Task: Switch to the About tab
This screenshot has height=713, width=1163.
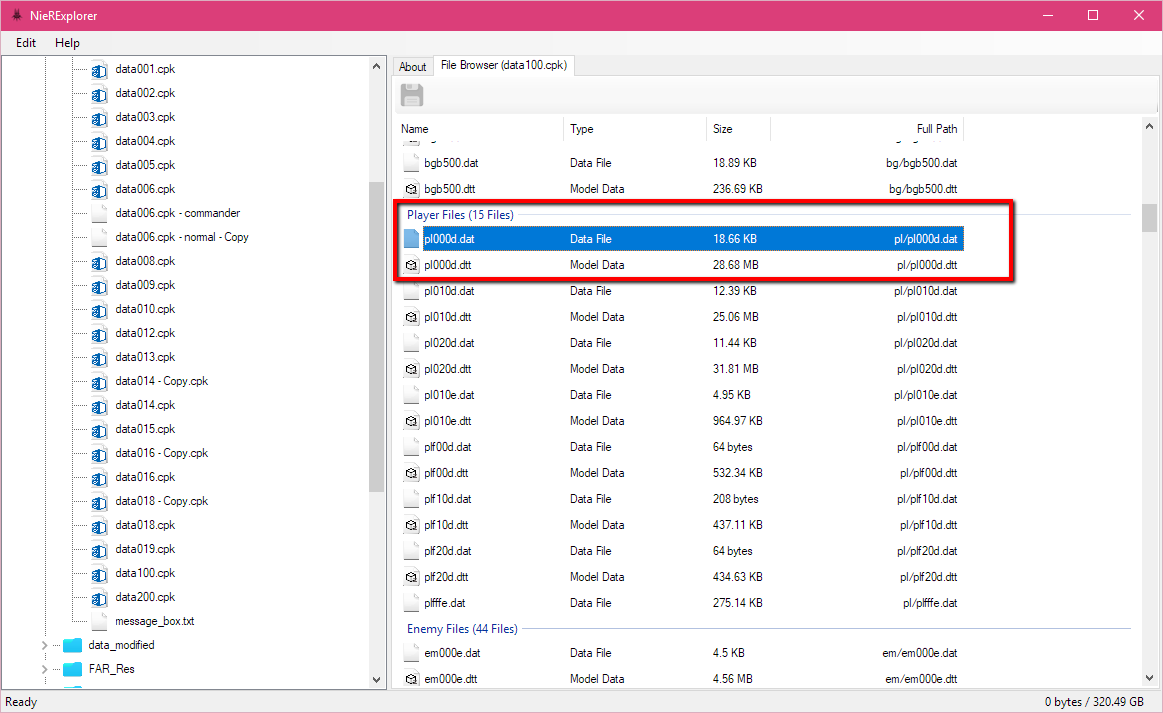Action: tap(412, 67)
